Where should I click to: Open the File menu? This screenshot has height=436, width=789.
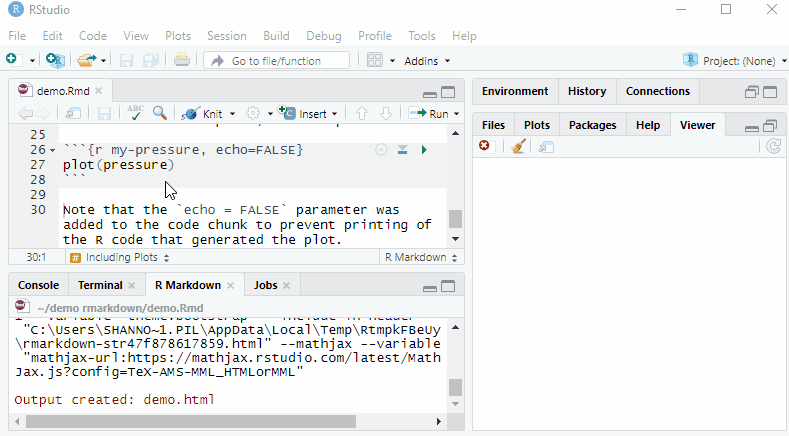pos(17,36)
